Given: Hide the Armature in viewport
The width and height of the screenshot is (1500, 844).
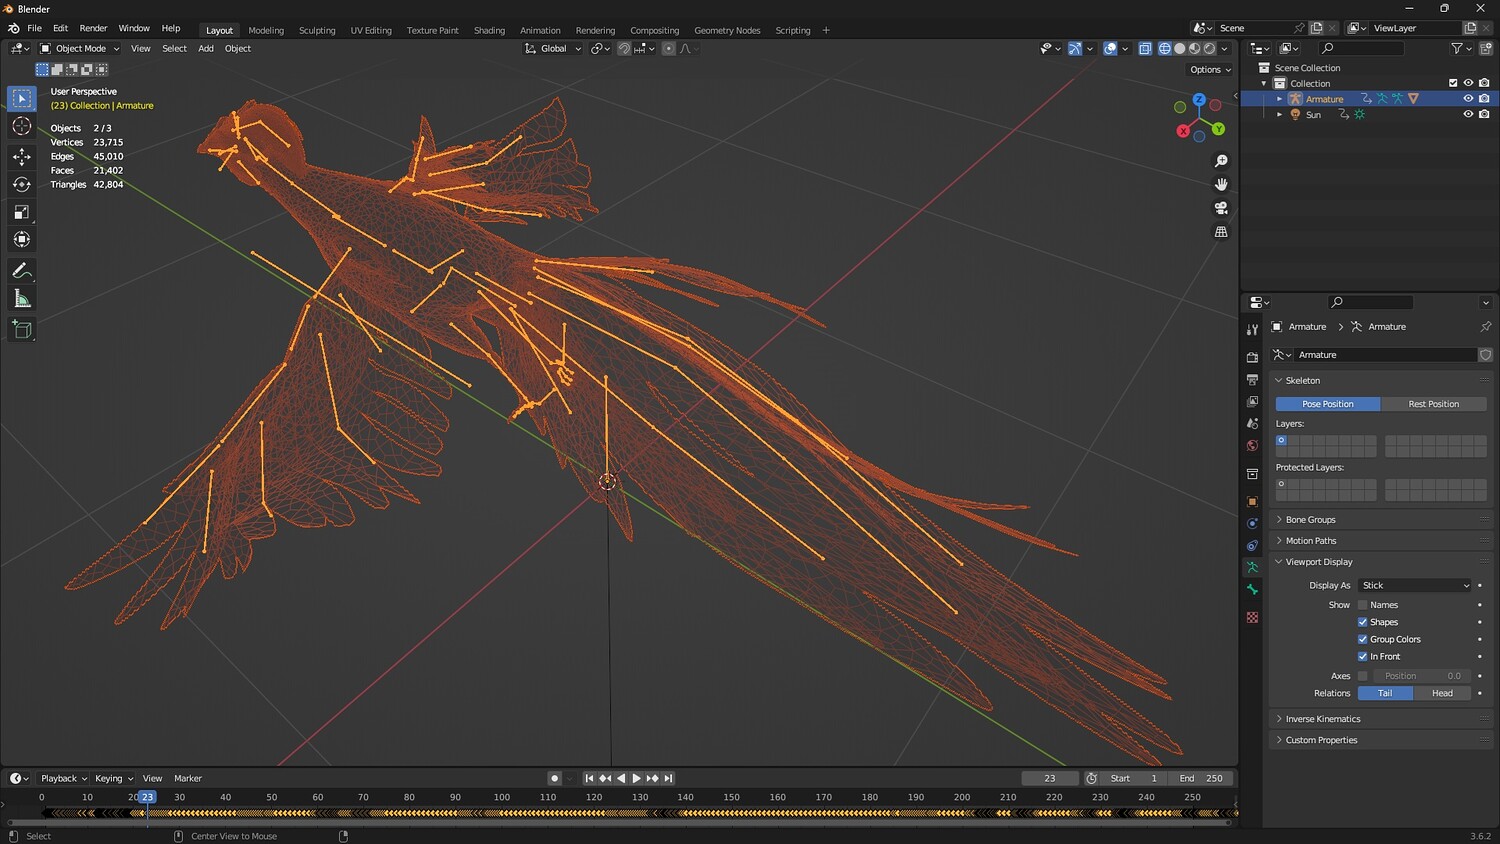Looking at the screenshot, I should 1468,99.
